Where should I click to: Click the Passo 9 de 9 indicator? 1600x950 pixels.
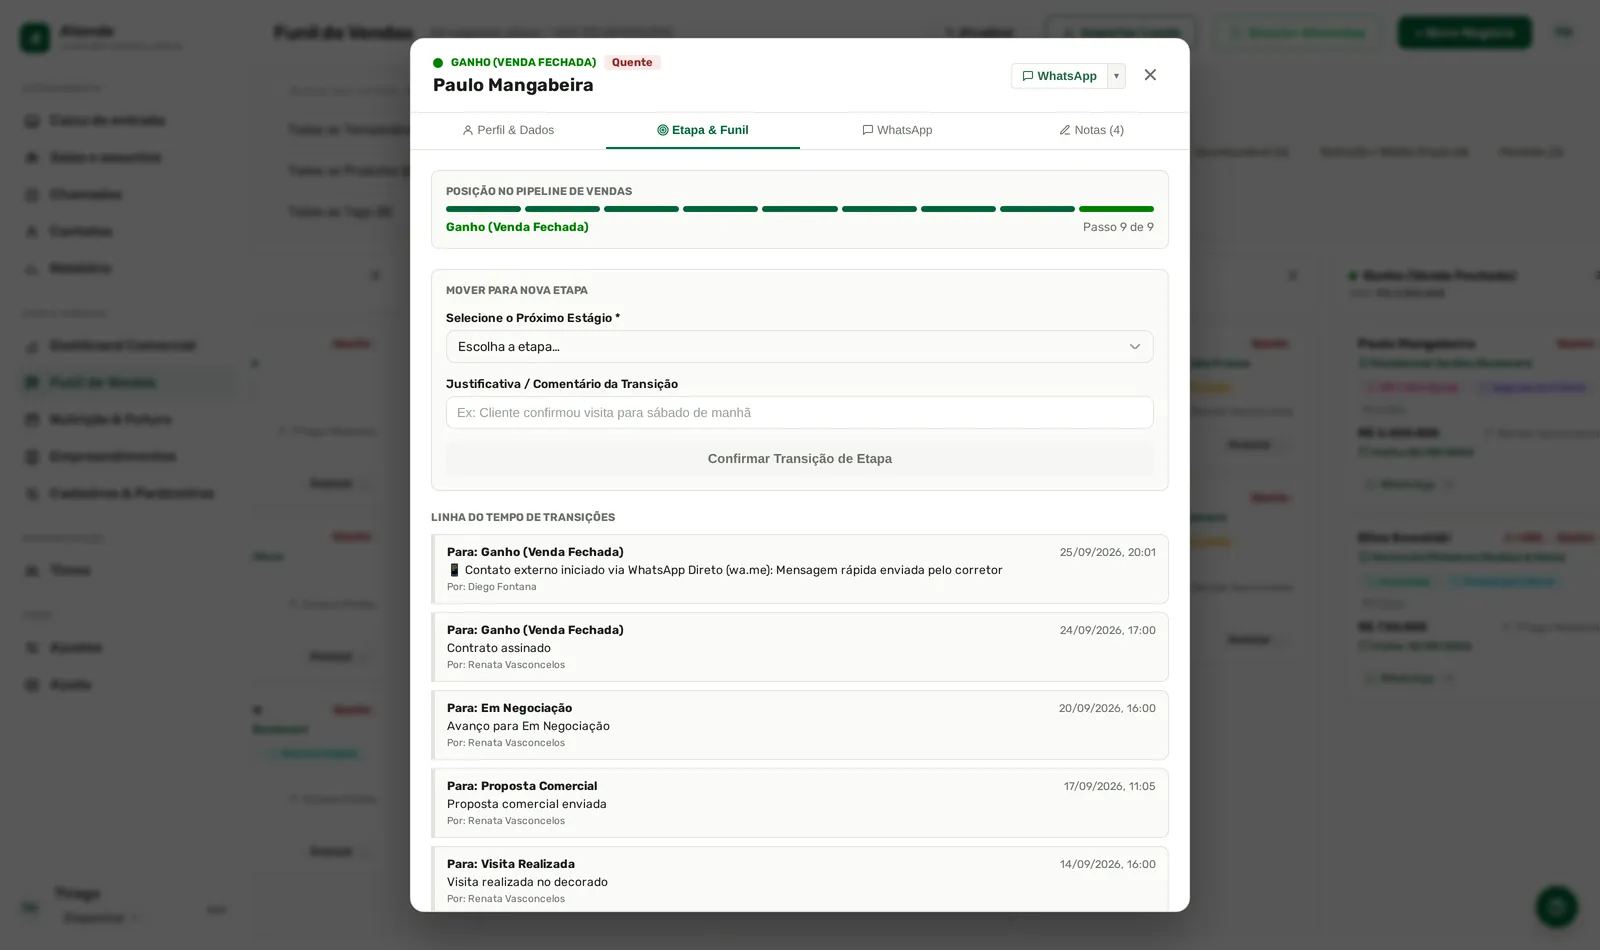(x=1118, y=227)
